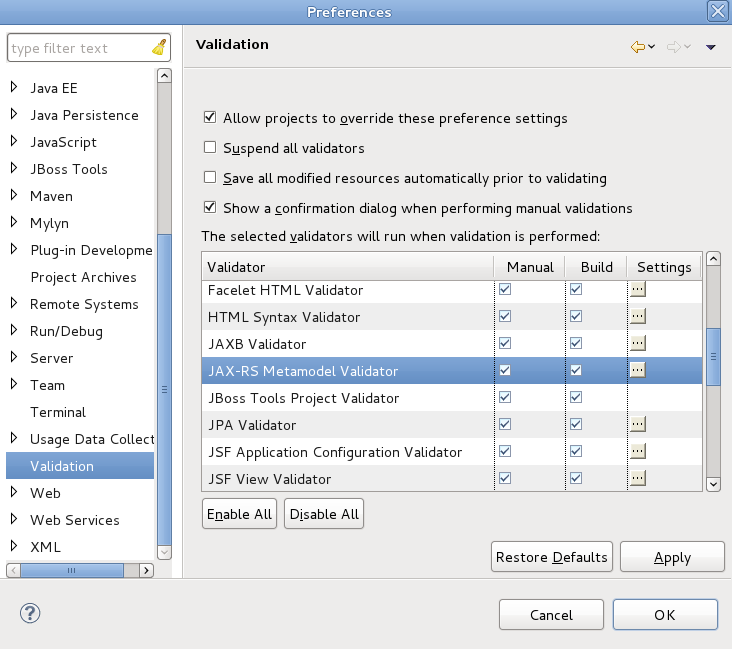The width and height of the screenshot is (732, 649).
Task: Open the help question mark icon
Action: point(30,613)
